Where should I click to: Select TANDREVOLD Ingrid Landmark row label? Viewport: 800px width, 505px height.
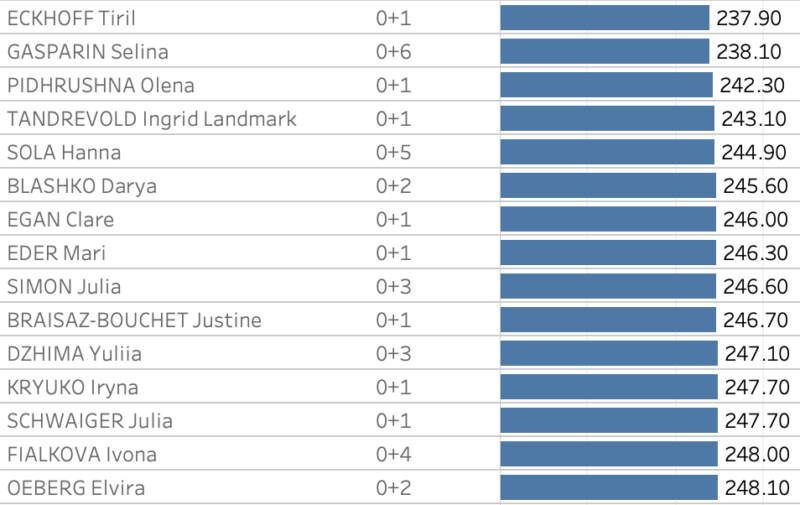(x=152, y=119)
